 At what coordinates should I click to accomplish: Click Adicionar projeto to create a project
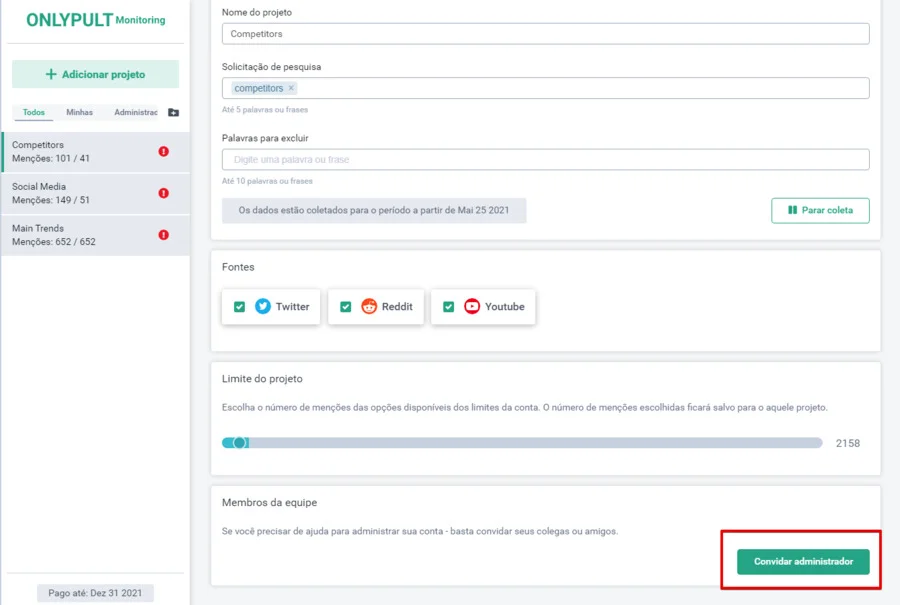95,74
